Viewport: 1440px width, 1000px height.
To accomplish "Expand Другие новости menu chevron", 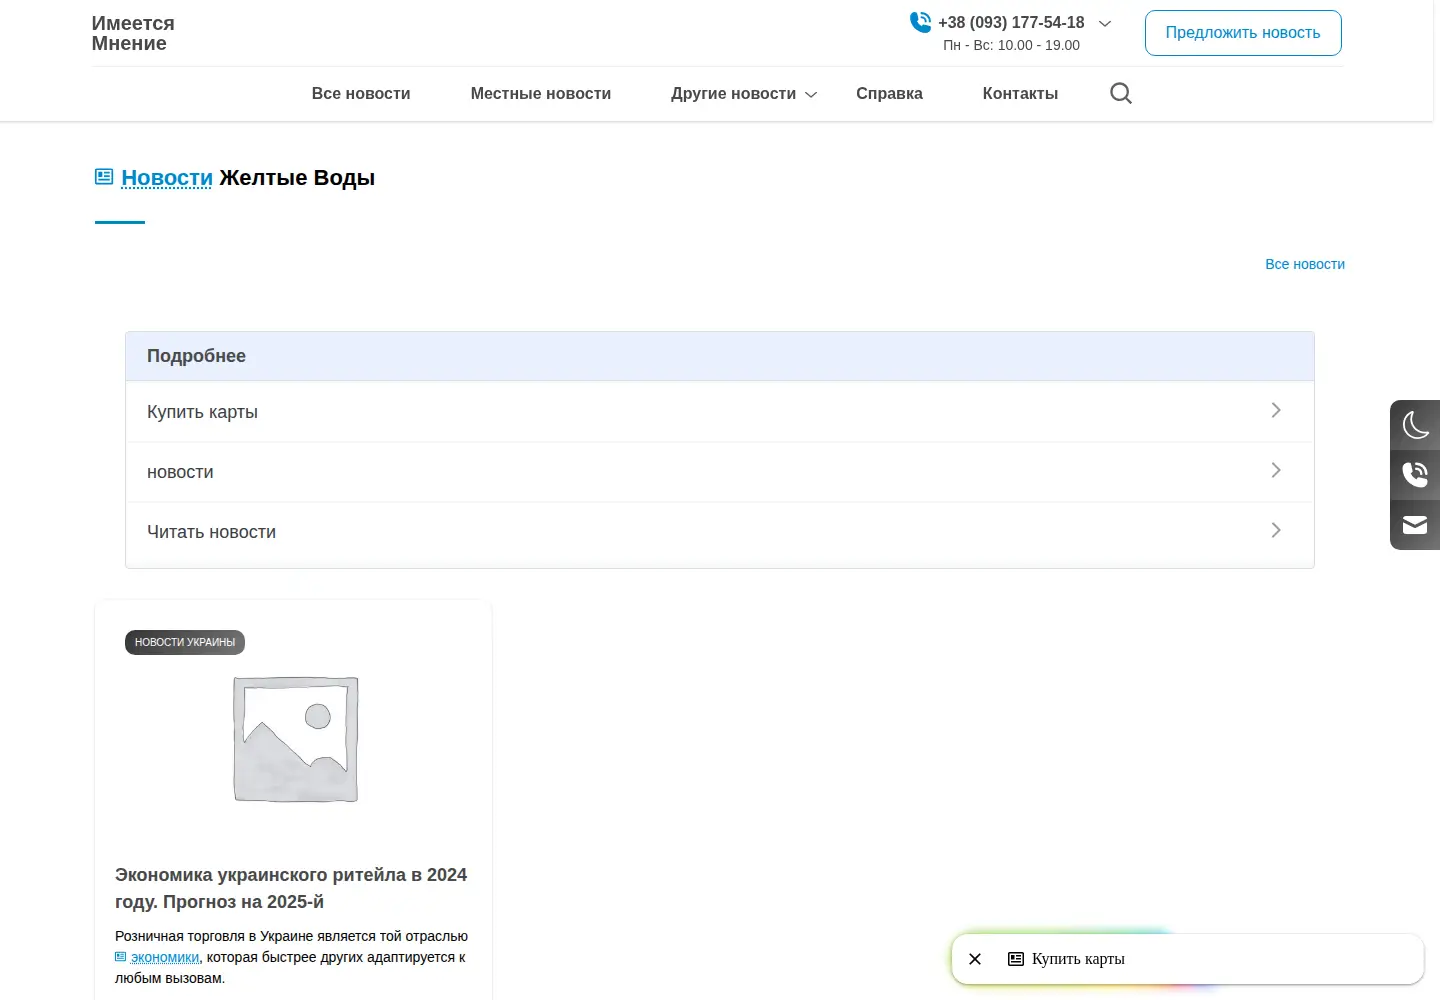I will [811, 94].
